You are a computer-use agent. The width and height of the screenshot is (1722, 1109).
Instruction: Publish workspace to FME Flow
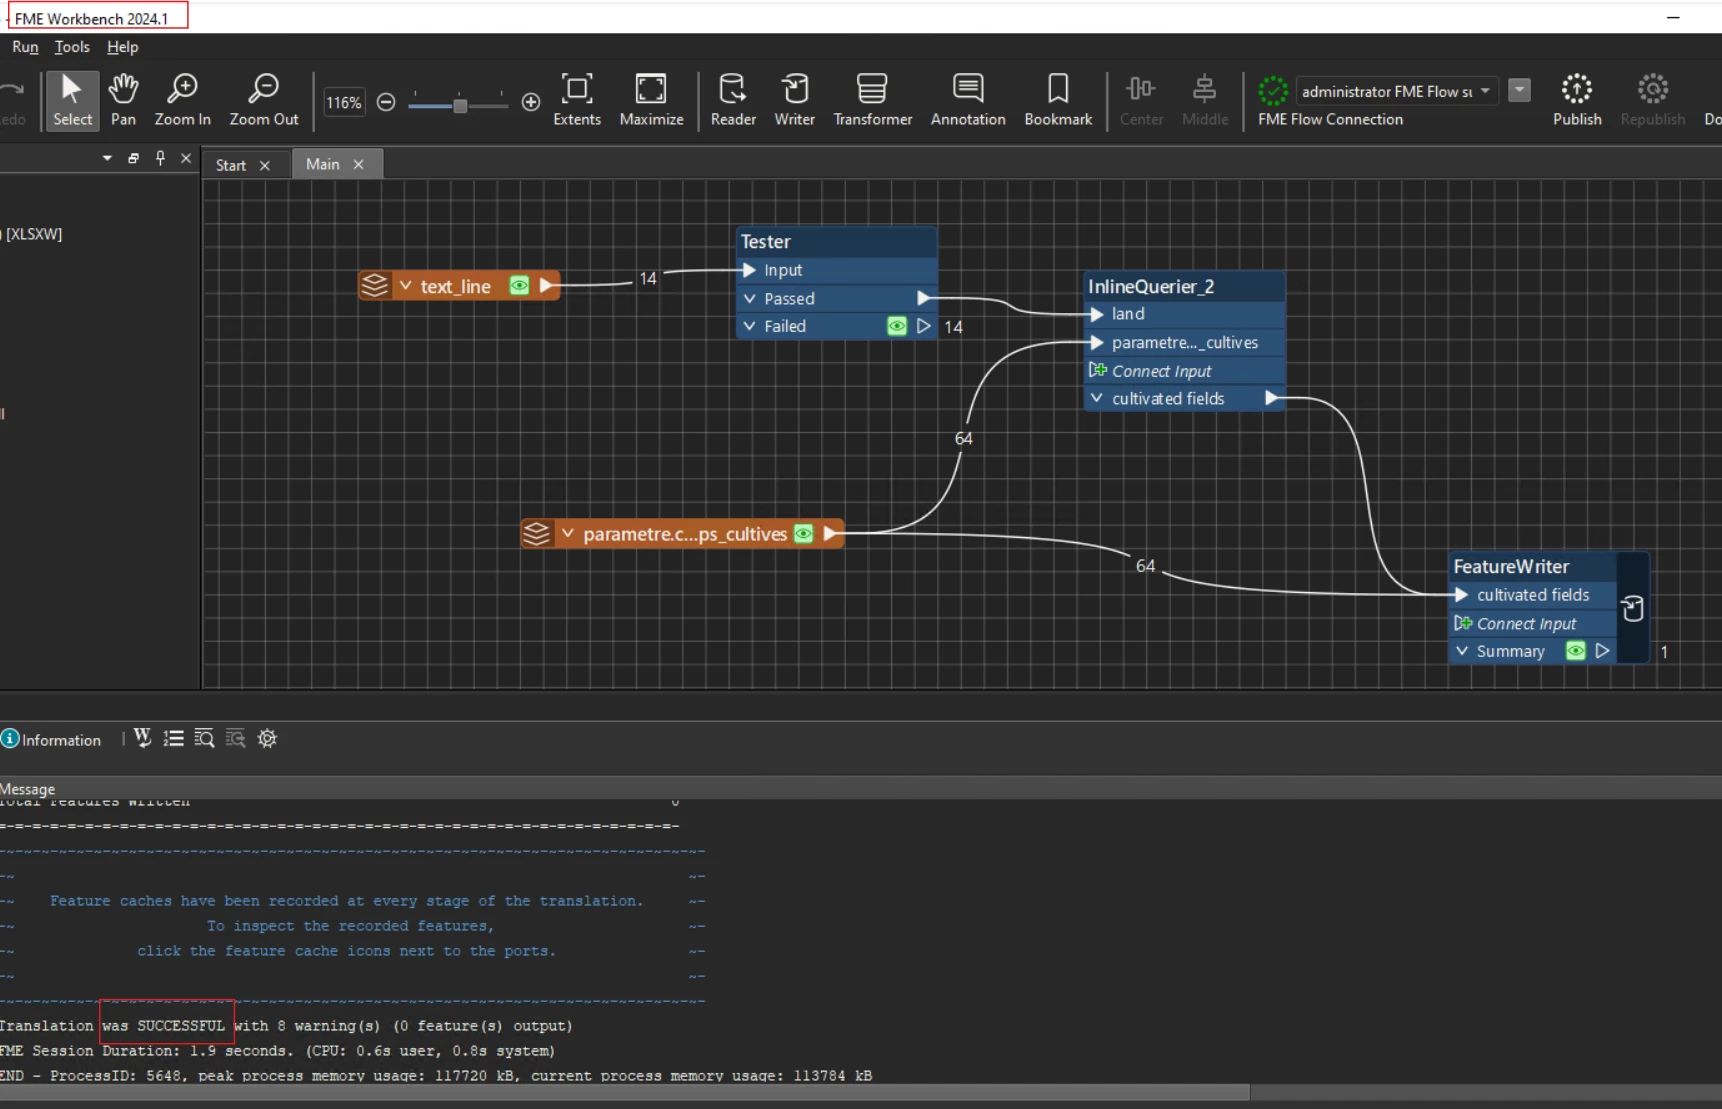[x=1577, y=100]
